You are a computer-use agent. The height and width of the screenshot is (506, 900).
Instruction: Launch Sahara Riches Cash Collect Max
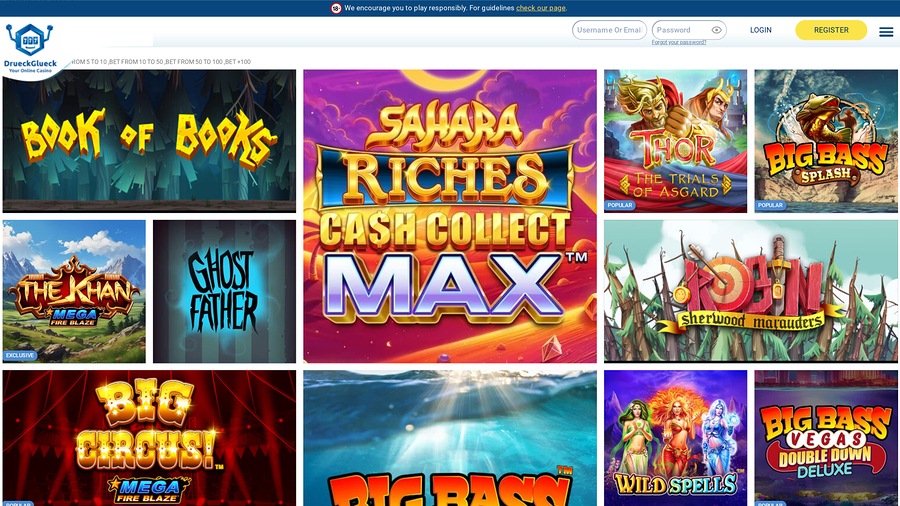450,216
